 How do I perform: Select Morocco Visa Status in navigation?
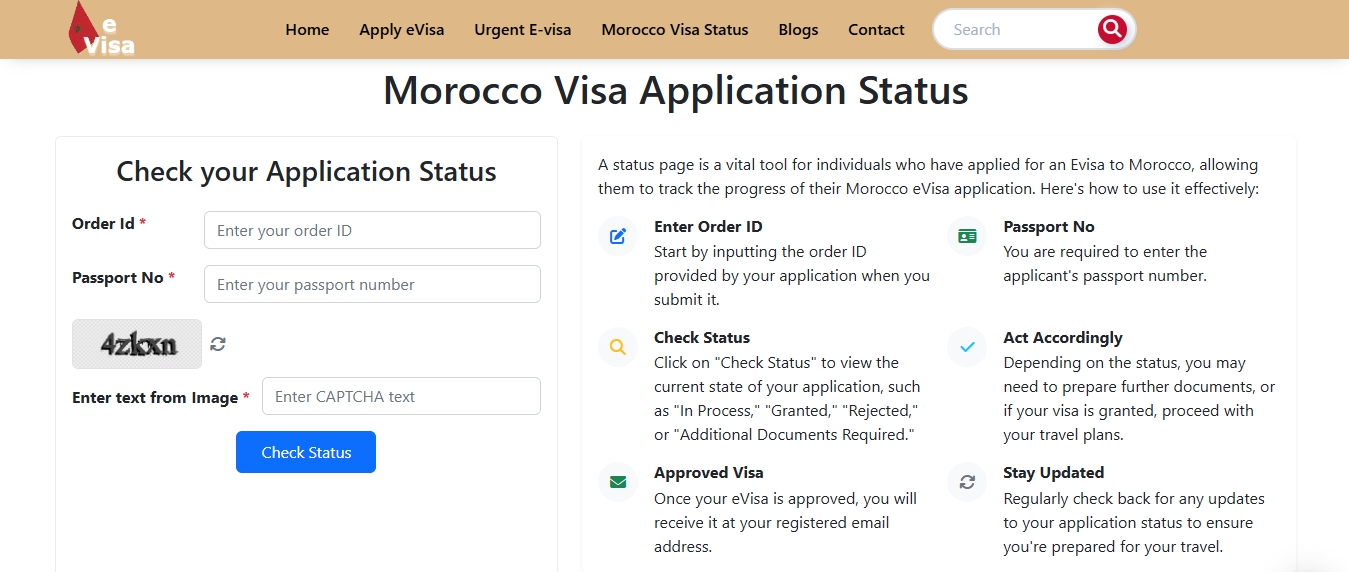675,30
